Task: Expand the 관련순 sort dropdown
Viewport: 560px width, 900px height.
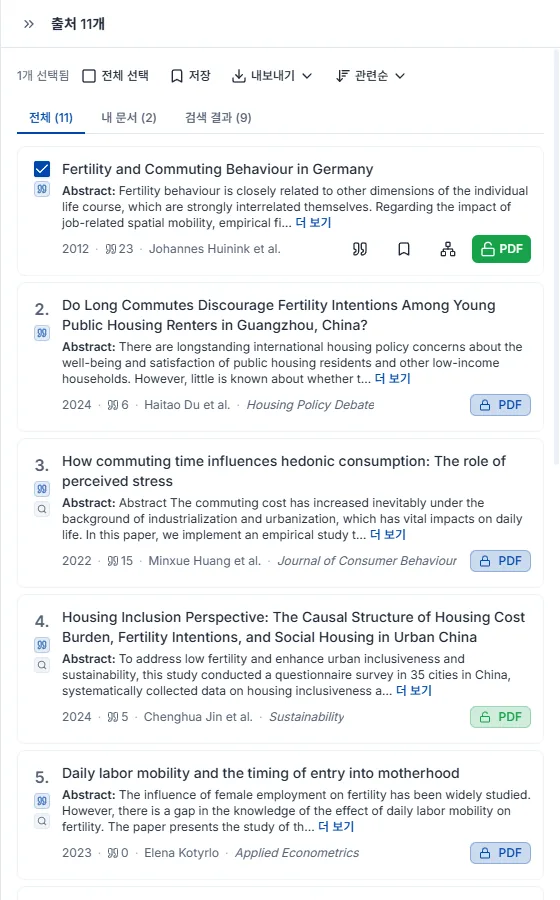Action: [371, 76]
